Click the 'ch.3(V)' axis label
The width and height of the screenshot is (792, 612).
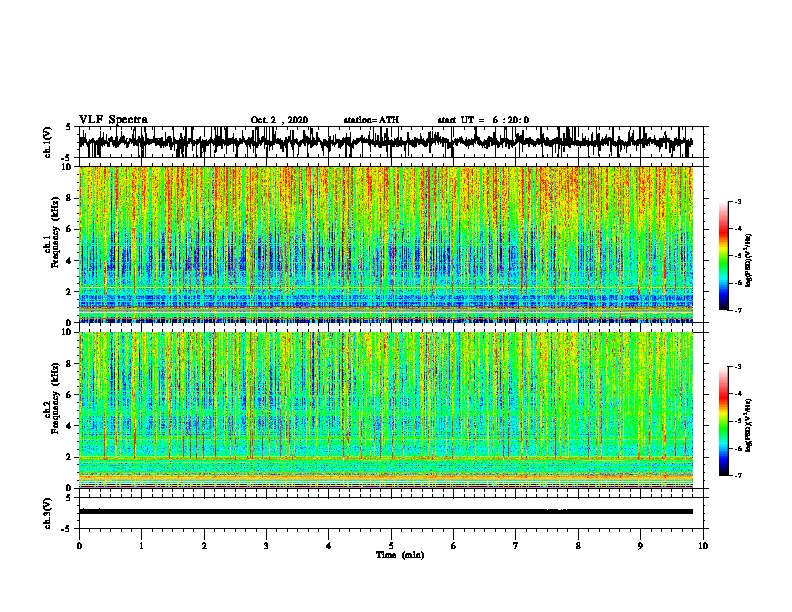point(48,513)
